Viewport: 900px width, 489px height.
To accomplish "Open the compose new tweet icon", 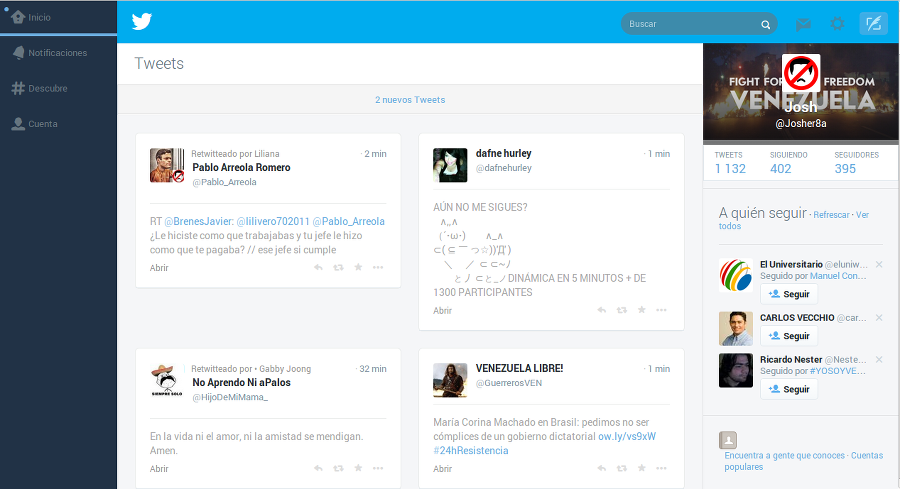I will [874, 24].
